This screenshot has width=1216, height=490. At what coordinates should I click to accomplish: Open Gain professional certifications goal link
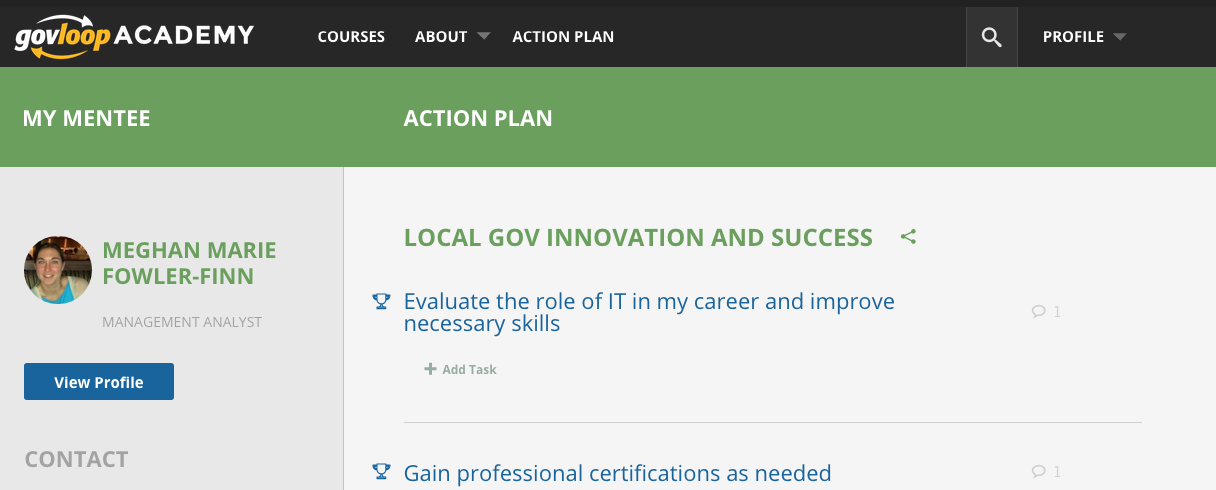tap(617, 473)
